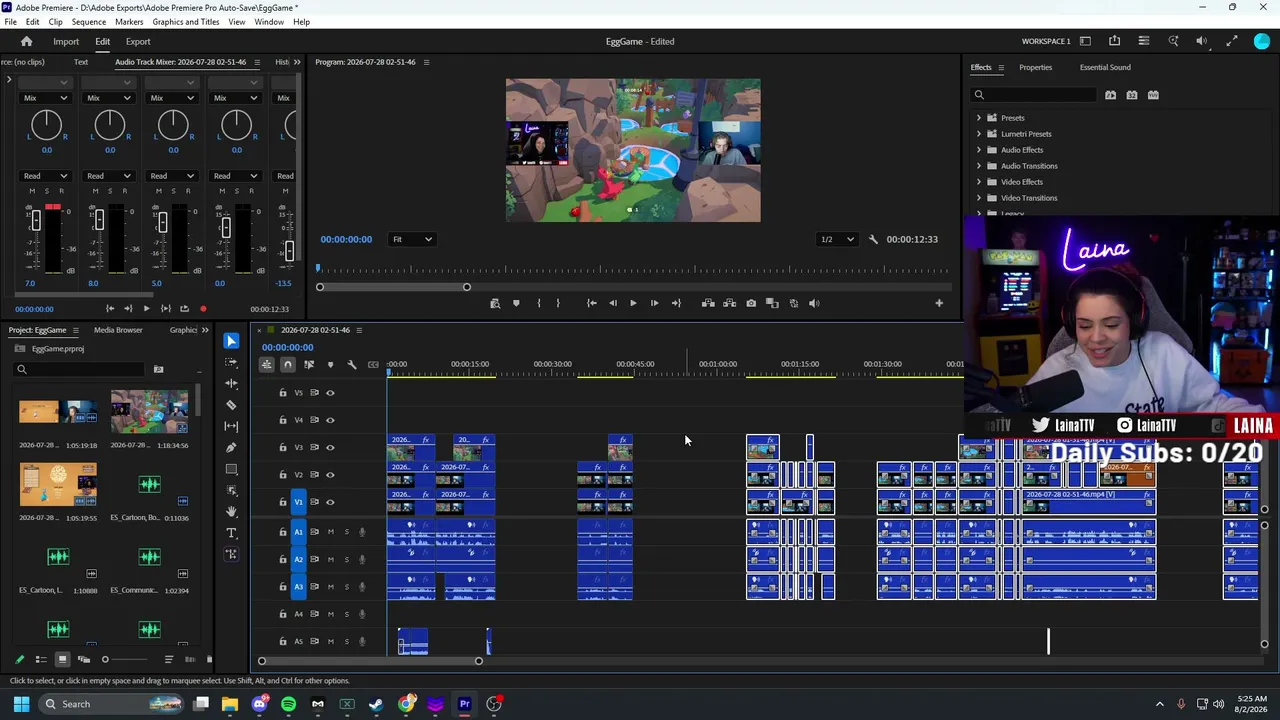Switch to the Essential Sound tab
Screen dimensions: 1280x720
[1105, 68]
